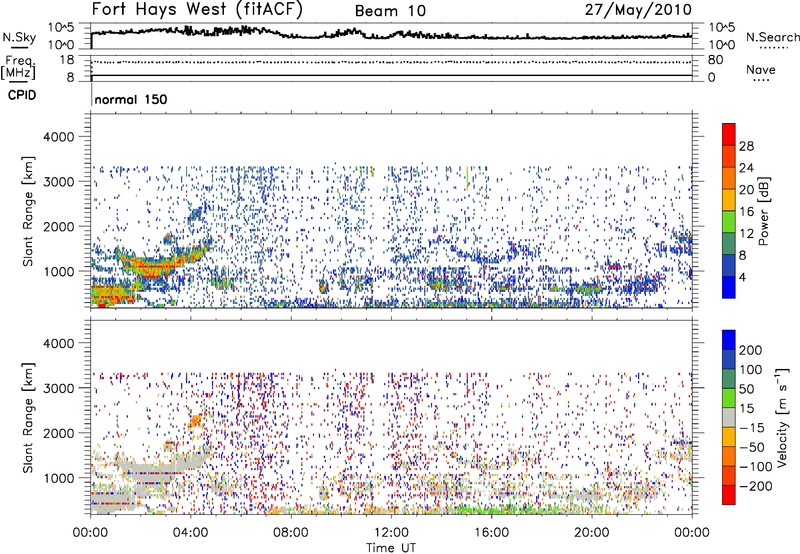
Task: Select the 'Freq. [MHz]' axis label
Action: click(18, 67)
